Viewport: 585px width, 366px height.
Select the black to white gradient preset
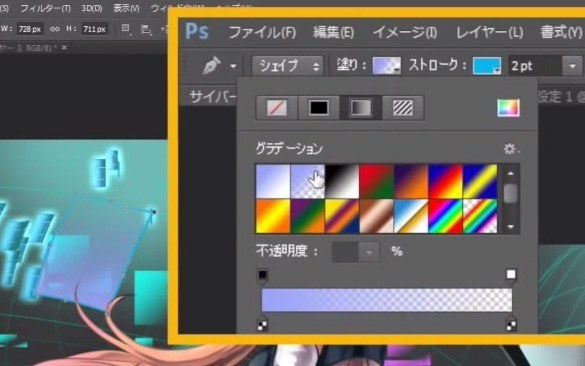pyautogui.click(x=342, y=182)
